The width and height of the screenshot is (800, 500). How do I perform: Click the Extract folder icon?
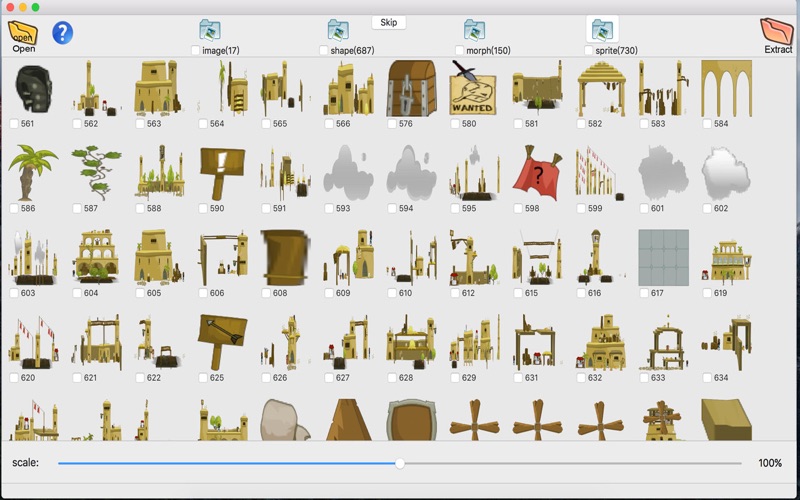point(777,31)
